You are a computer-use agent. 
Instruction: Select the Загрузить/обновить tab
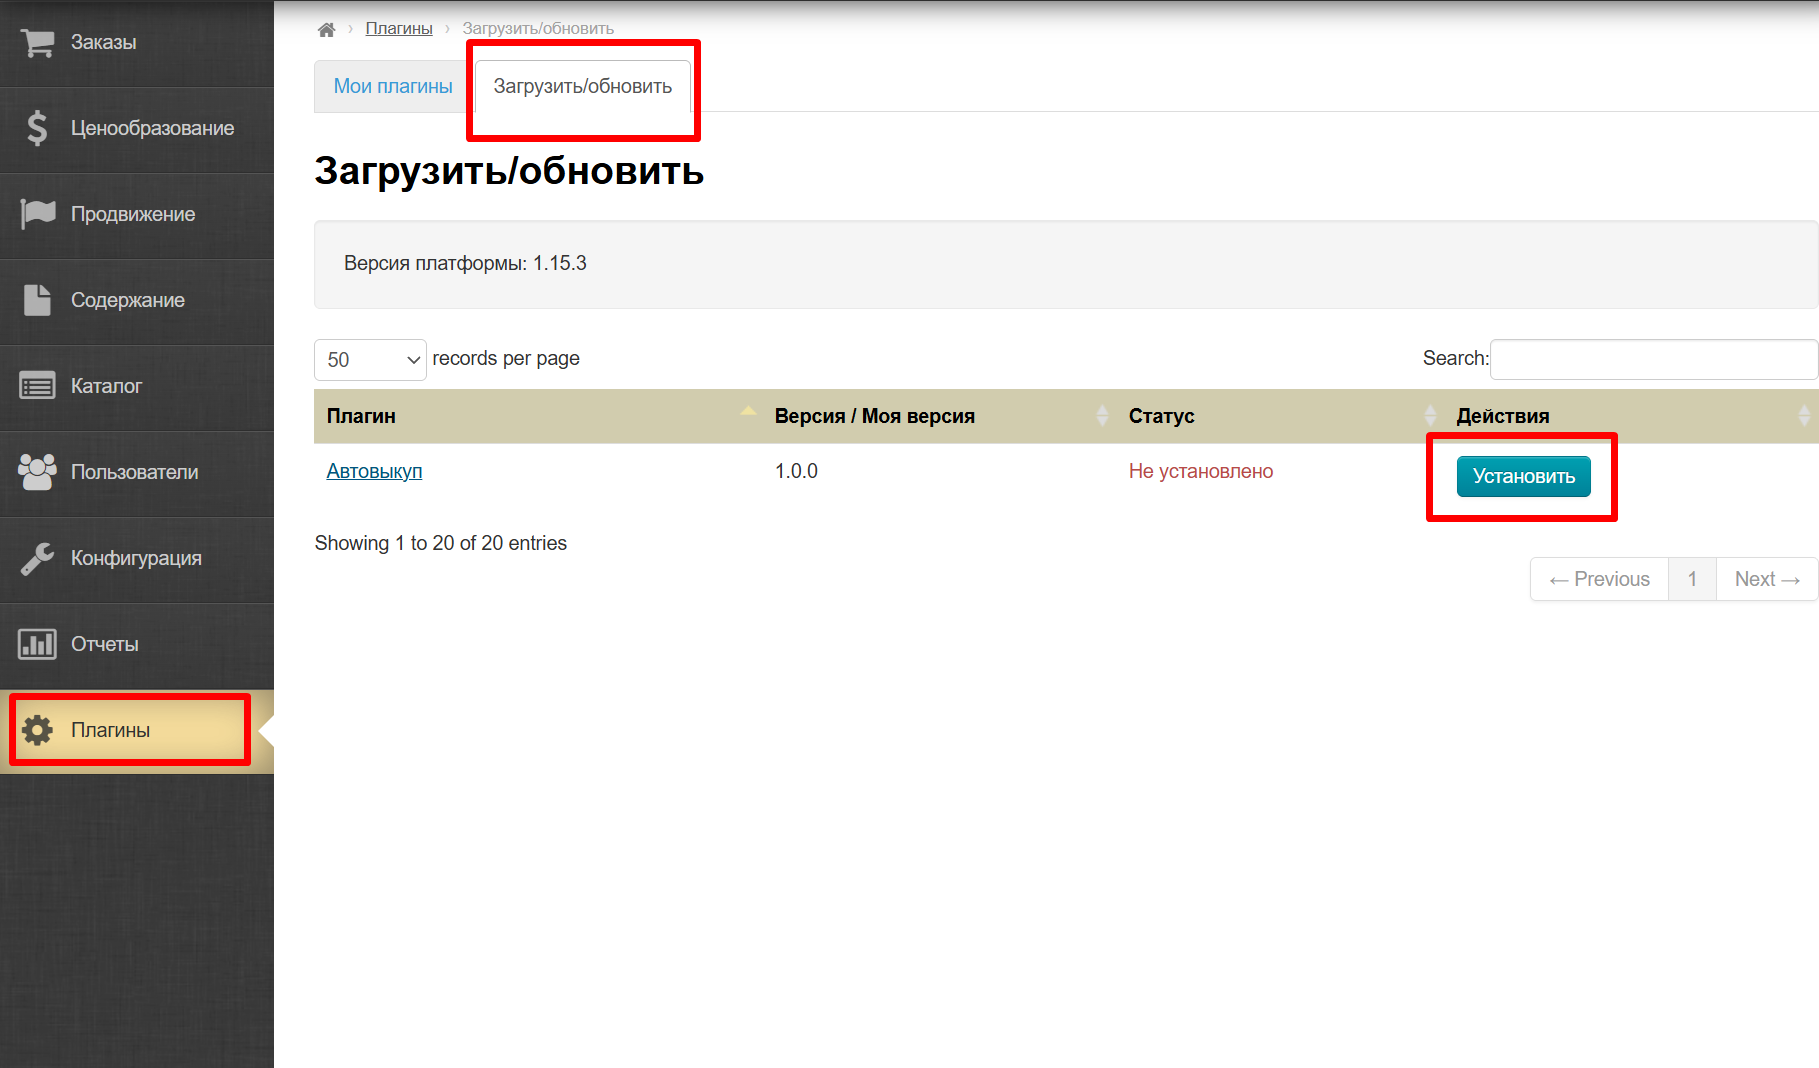click(582, 87)
